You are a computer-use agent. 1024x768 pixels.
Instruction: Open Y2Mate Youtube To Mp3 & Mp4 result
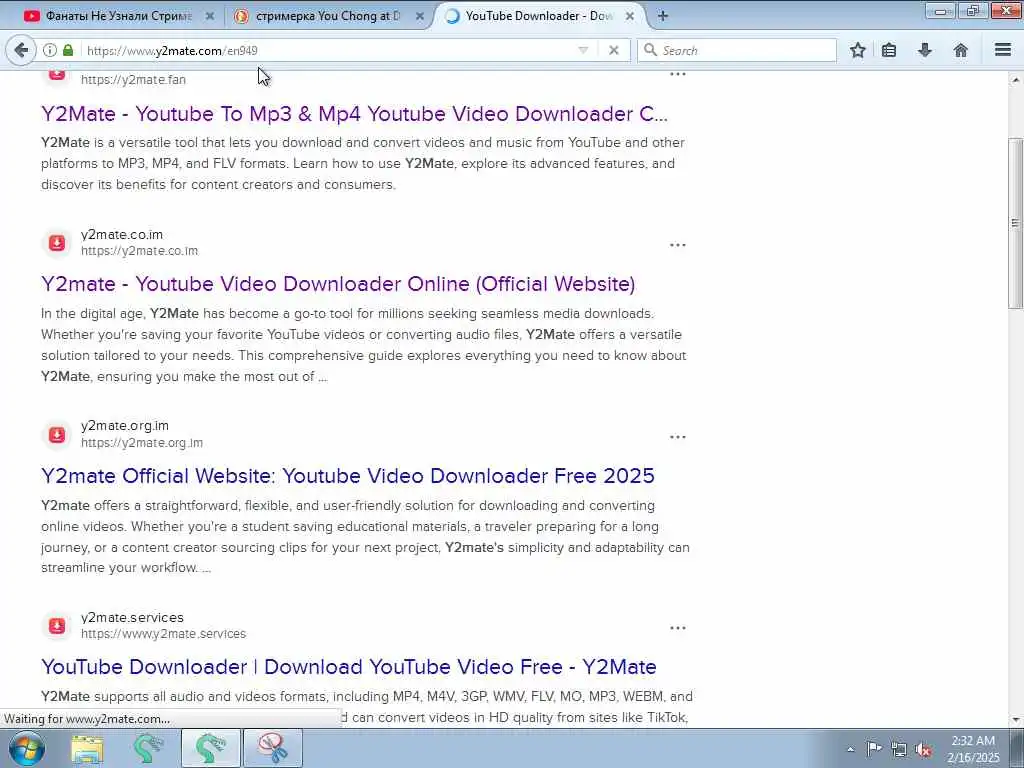pos(355,114)
